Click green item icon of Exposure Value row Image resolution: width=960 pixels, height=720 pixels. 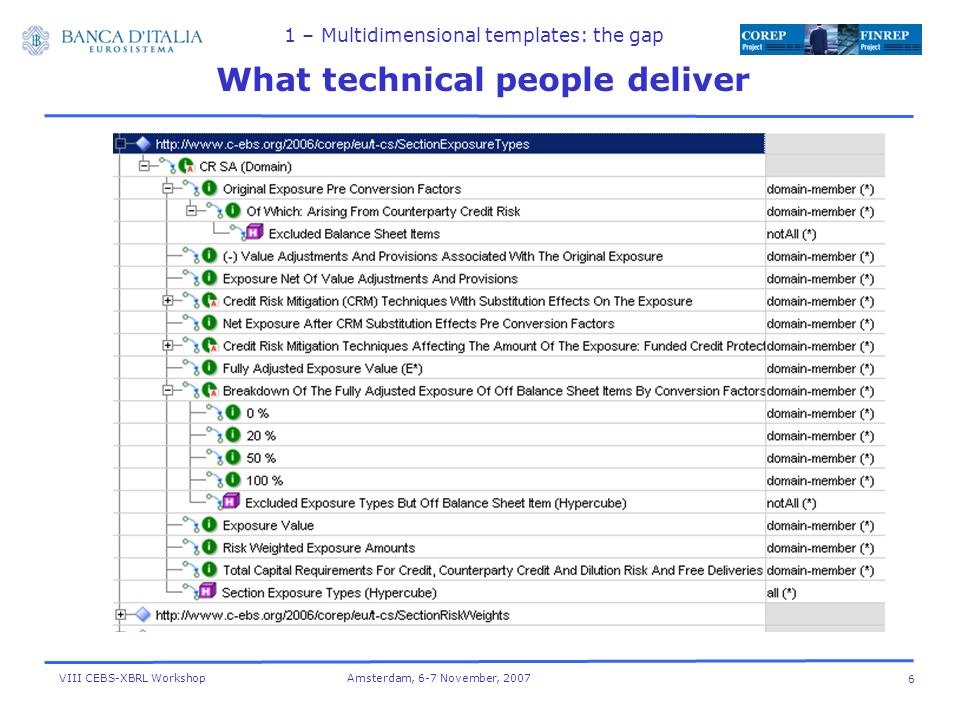(209, 525)
